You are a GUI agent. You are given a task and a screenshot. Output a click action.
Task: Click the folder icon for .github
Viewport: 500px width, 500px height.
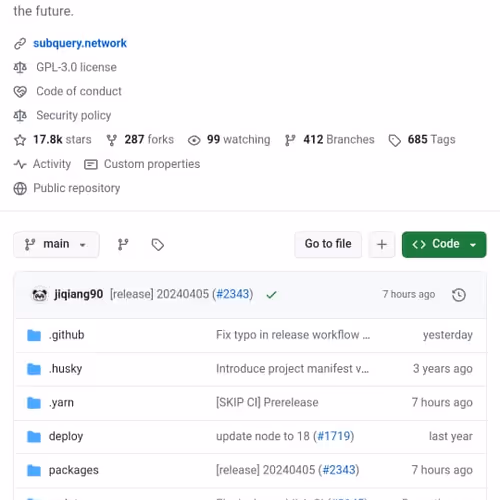[x=34, y=335]
